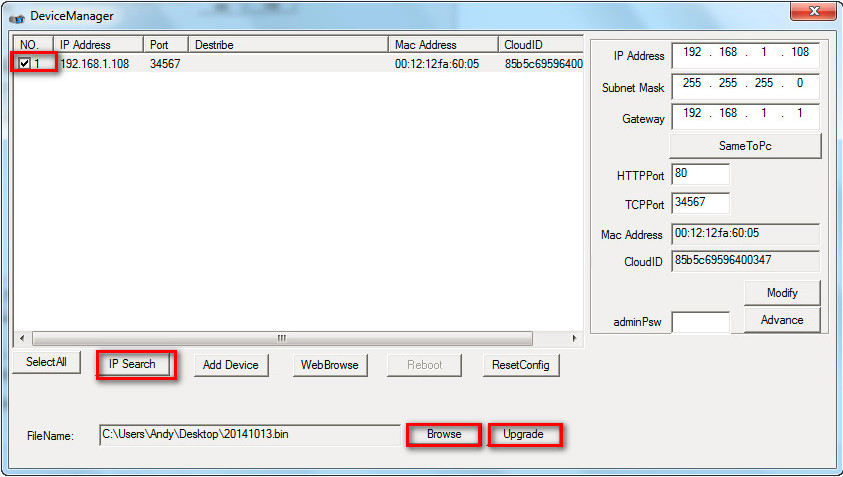Toggle checkbox for device number 1
843x477 pixels.
pos(25,64)
